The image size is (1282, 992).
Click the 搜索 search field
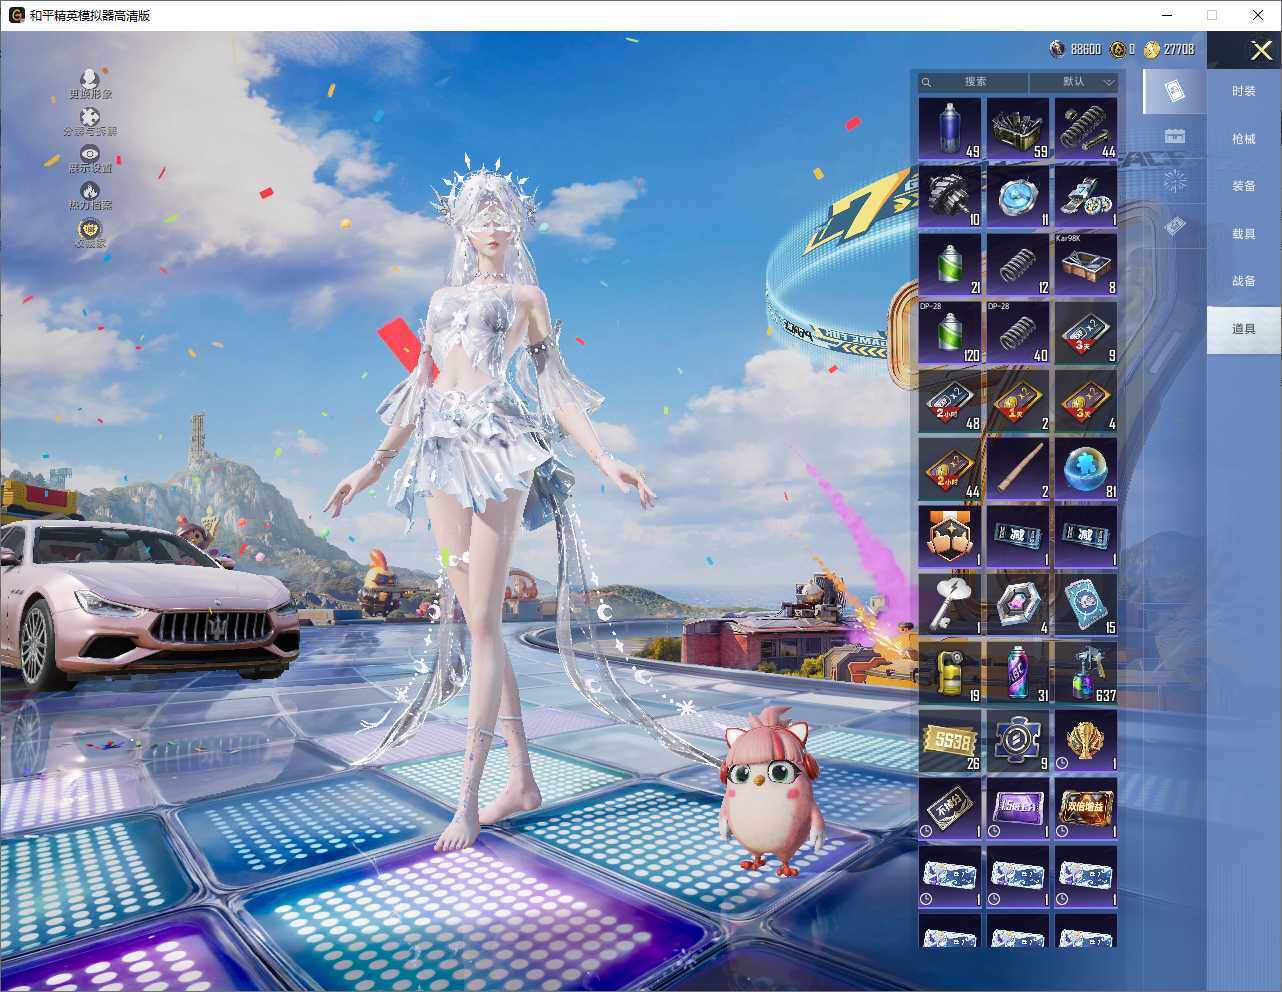[x=974, y=82]
